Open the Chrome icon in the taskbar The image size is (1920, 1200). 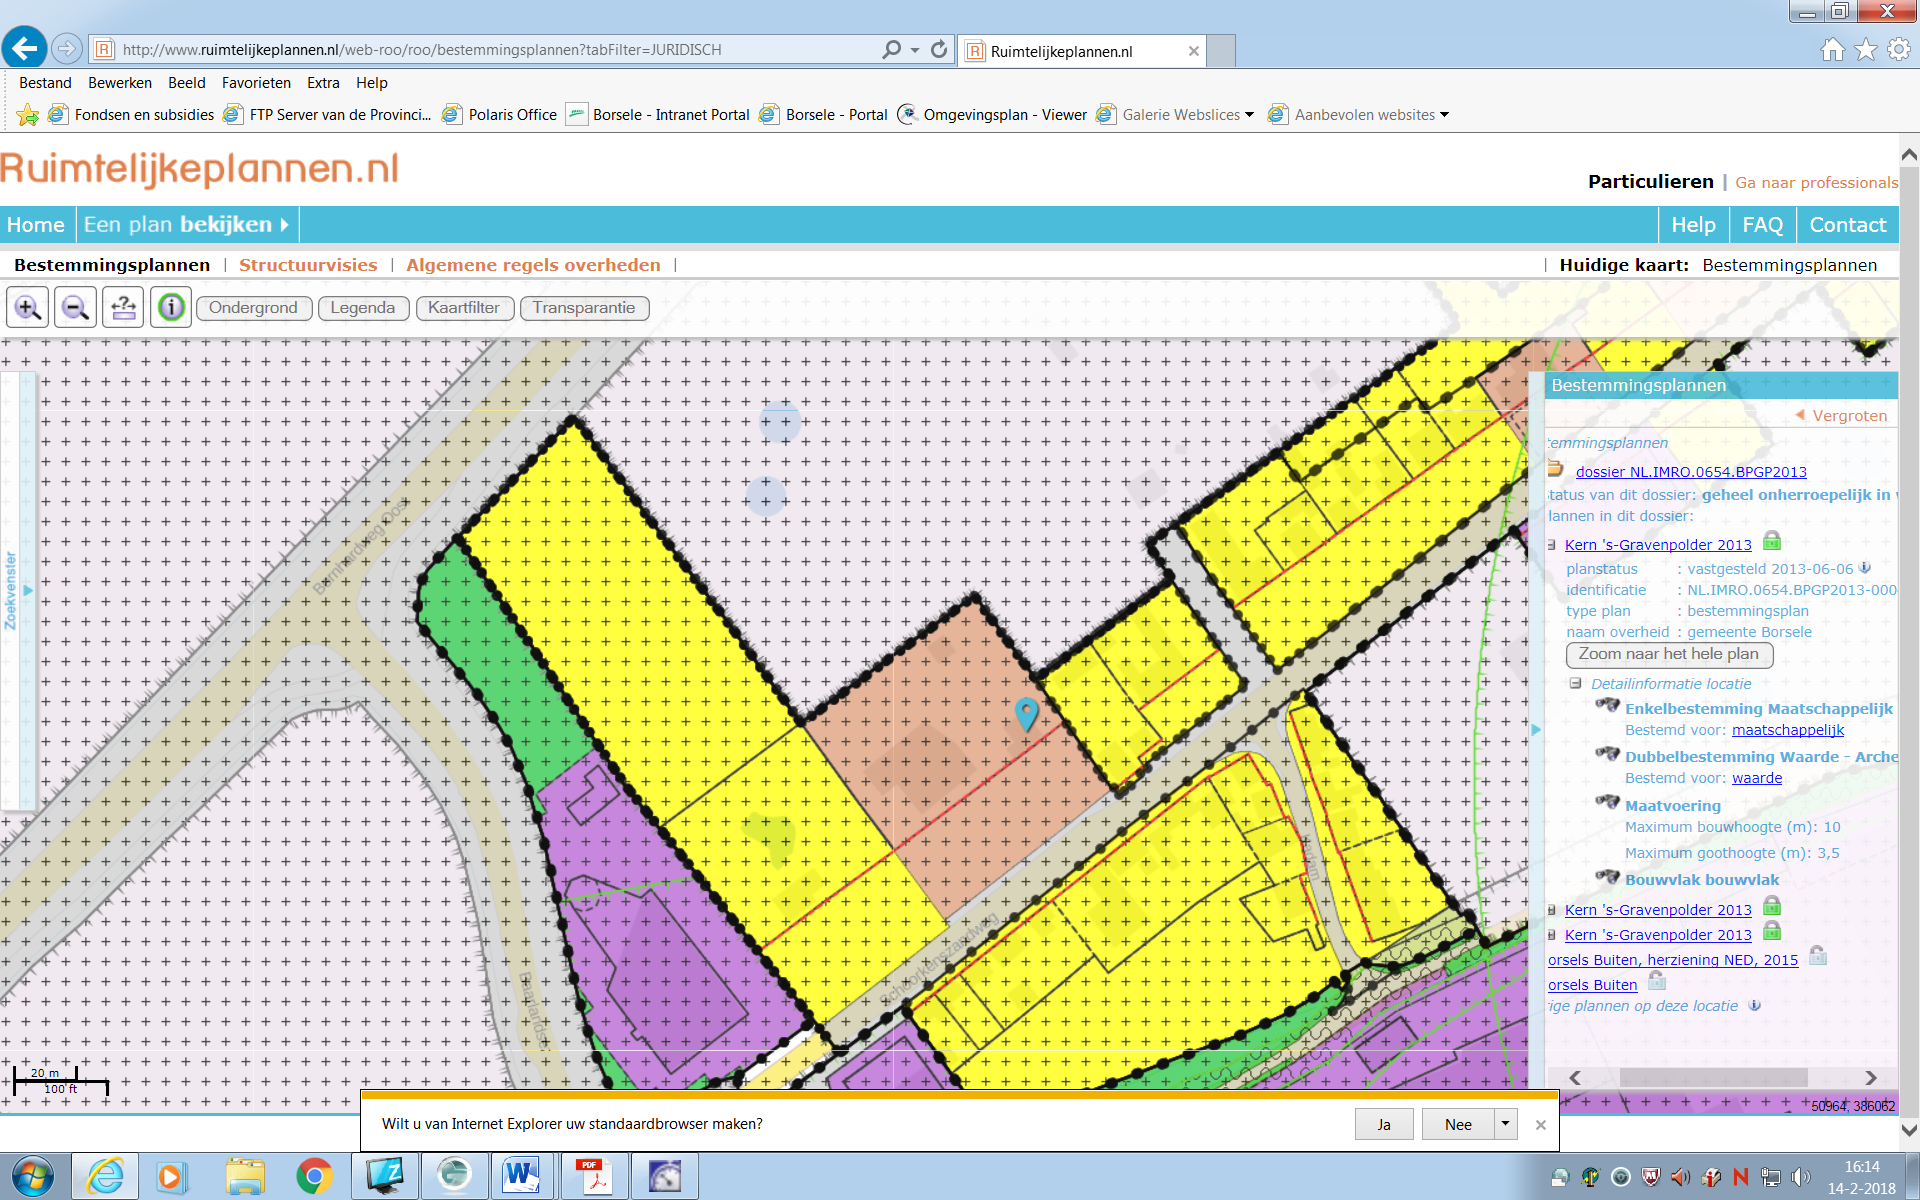coord(314,1176)
